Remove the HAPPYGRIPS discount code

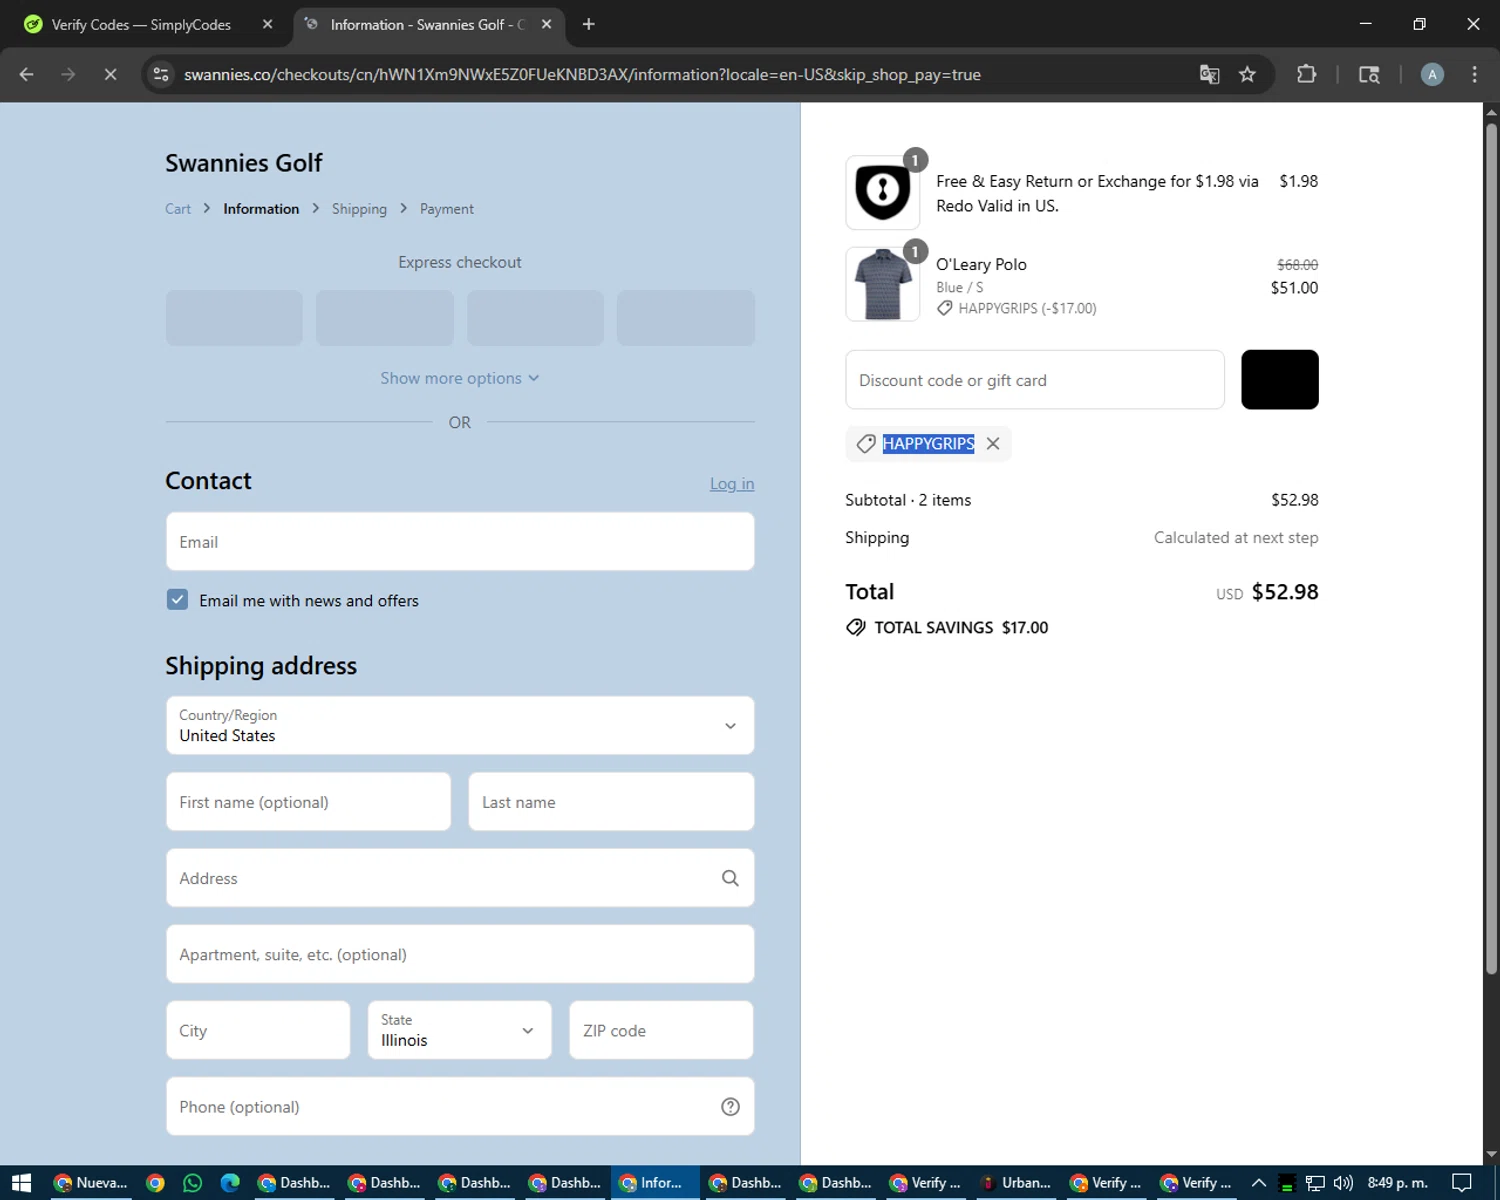click(x=993, y=444)
